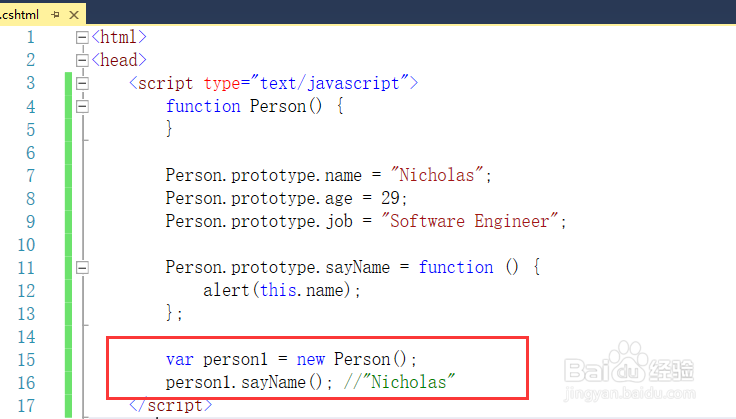Click the value 29 on line 8
This screenshot has width=736, height=419.
pos(390,198)
